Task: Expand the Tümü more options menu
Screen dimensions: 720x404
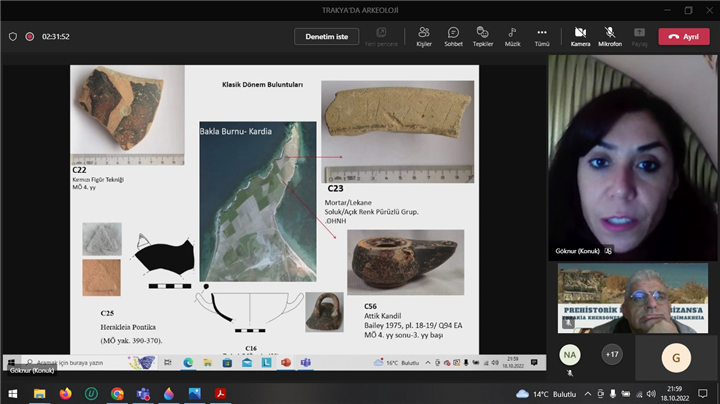Action: click(542, 36)
